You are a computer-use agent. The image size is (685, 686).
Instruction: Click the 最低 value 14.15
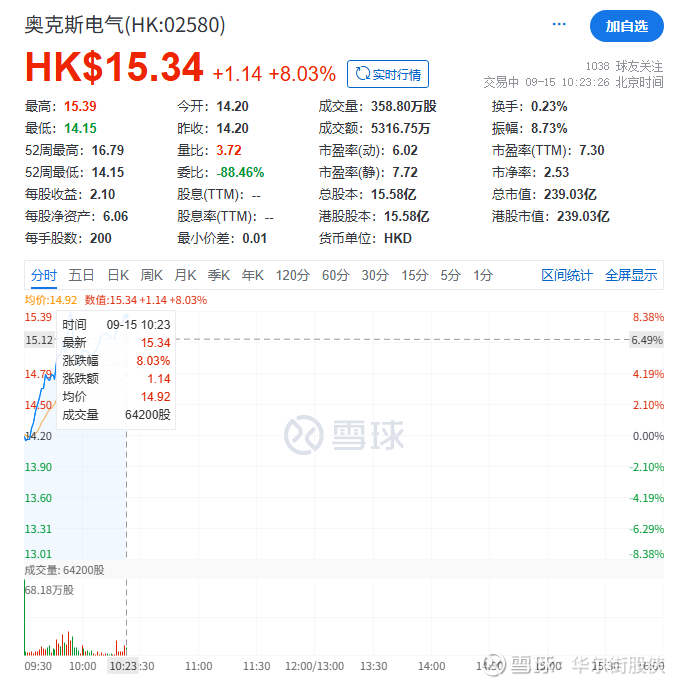tap(80, 128)
